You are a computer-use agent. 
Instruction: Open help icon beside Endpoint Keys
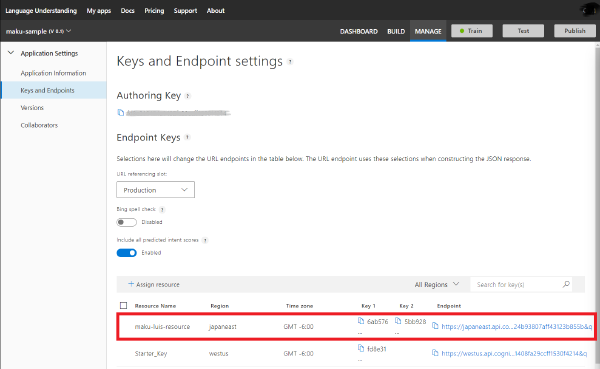click(187, 137)
